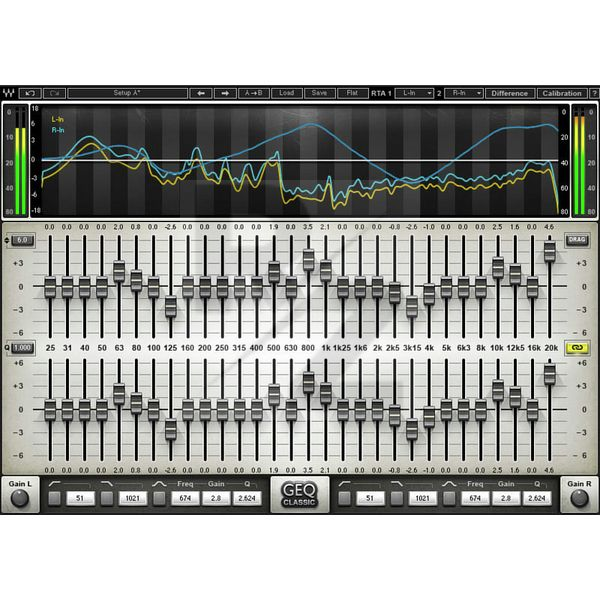Click the Undo arrow button
The width and height of the screenshot is (600, 600).
coord(30,93)
